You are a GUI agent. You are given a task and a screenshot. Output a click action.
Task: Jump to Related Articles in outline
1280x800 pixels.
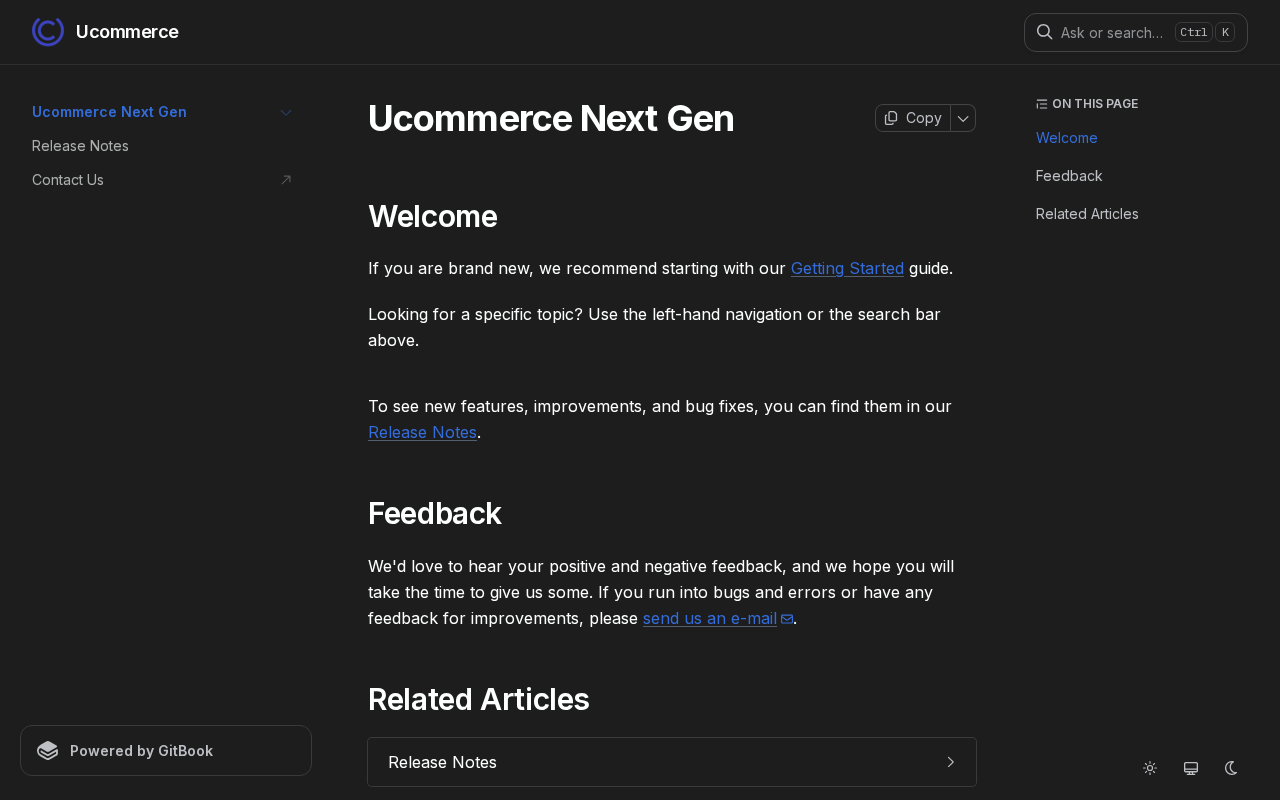click(x=1087, y=214)
